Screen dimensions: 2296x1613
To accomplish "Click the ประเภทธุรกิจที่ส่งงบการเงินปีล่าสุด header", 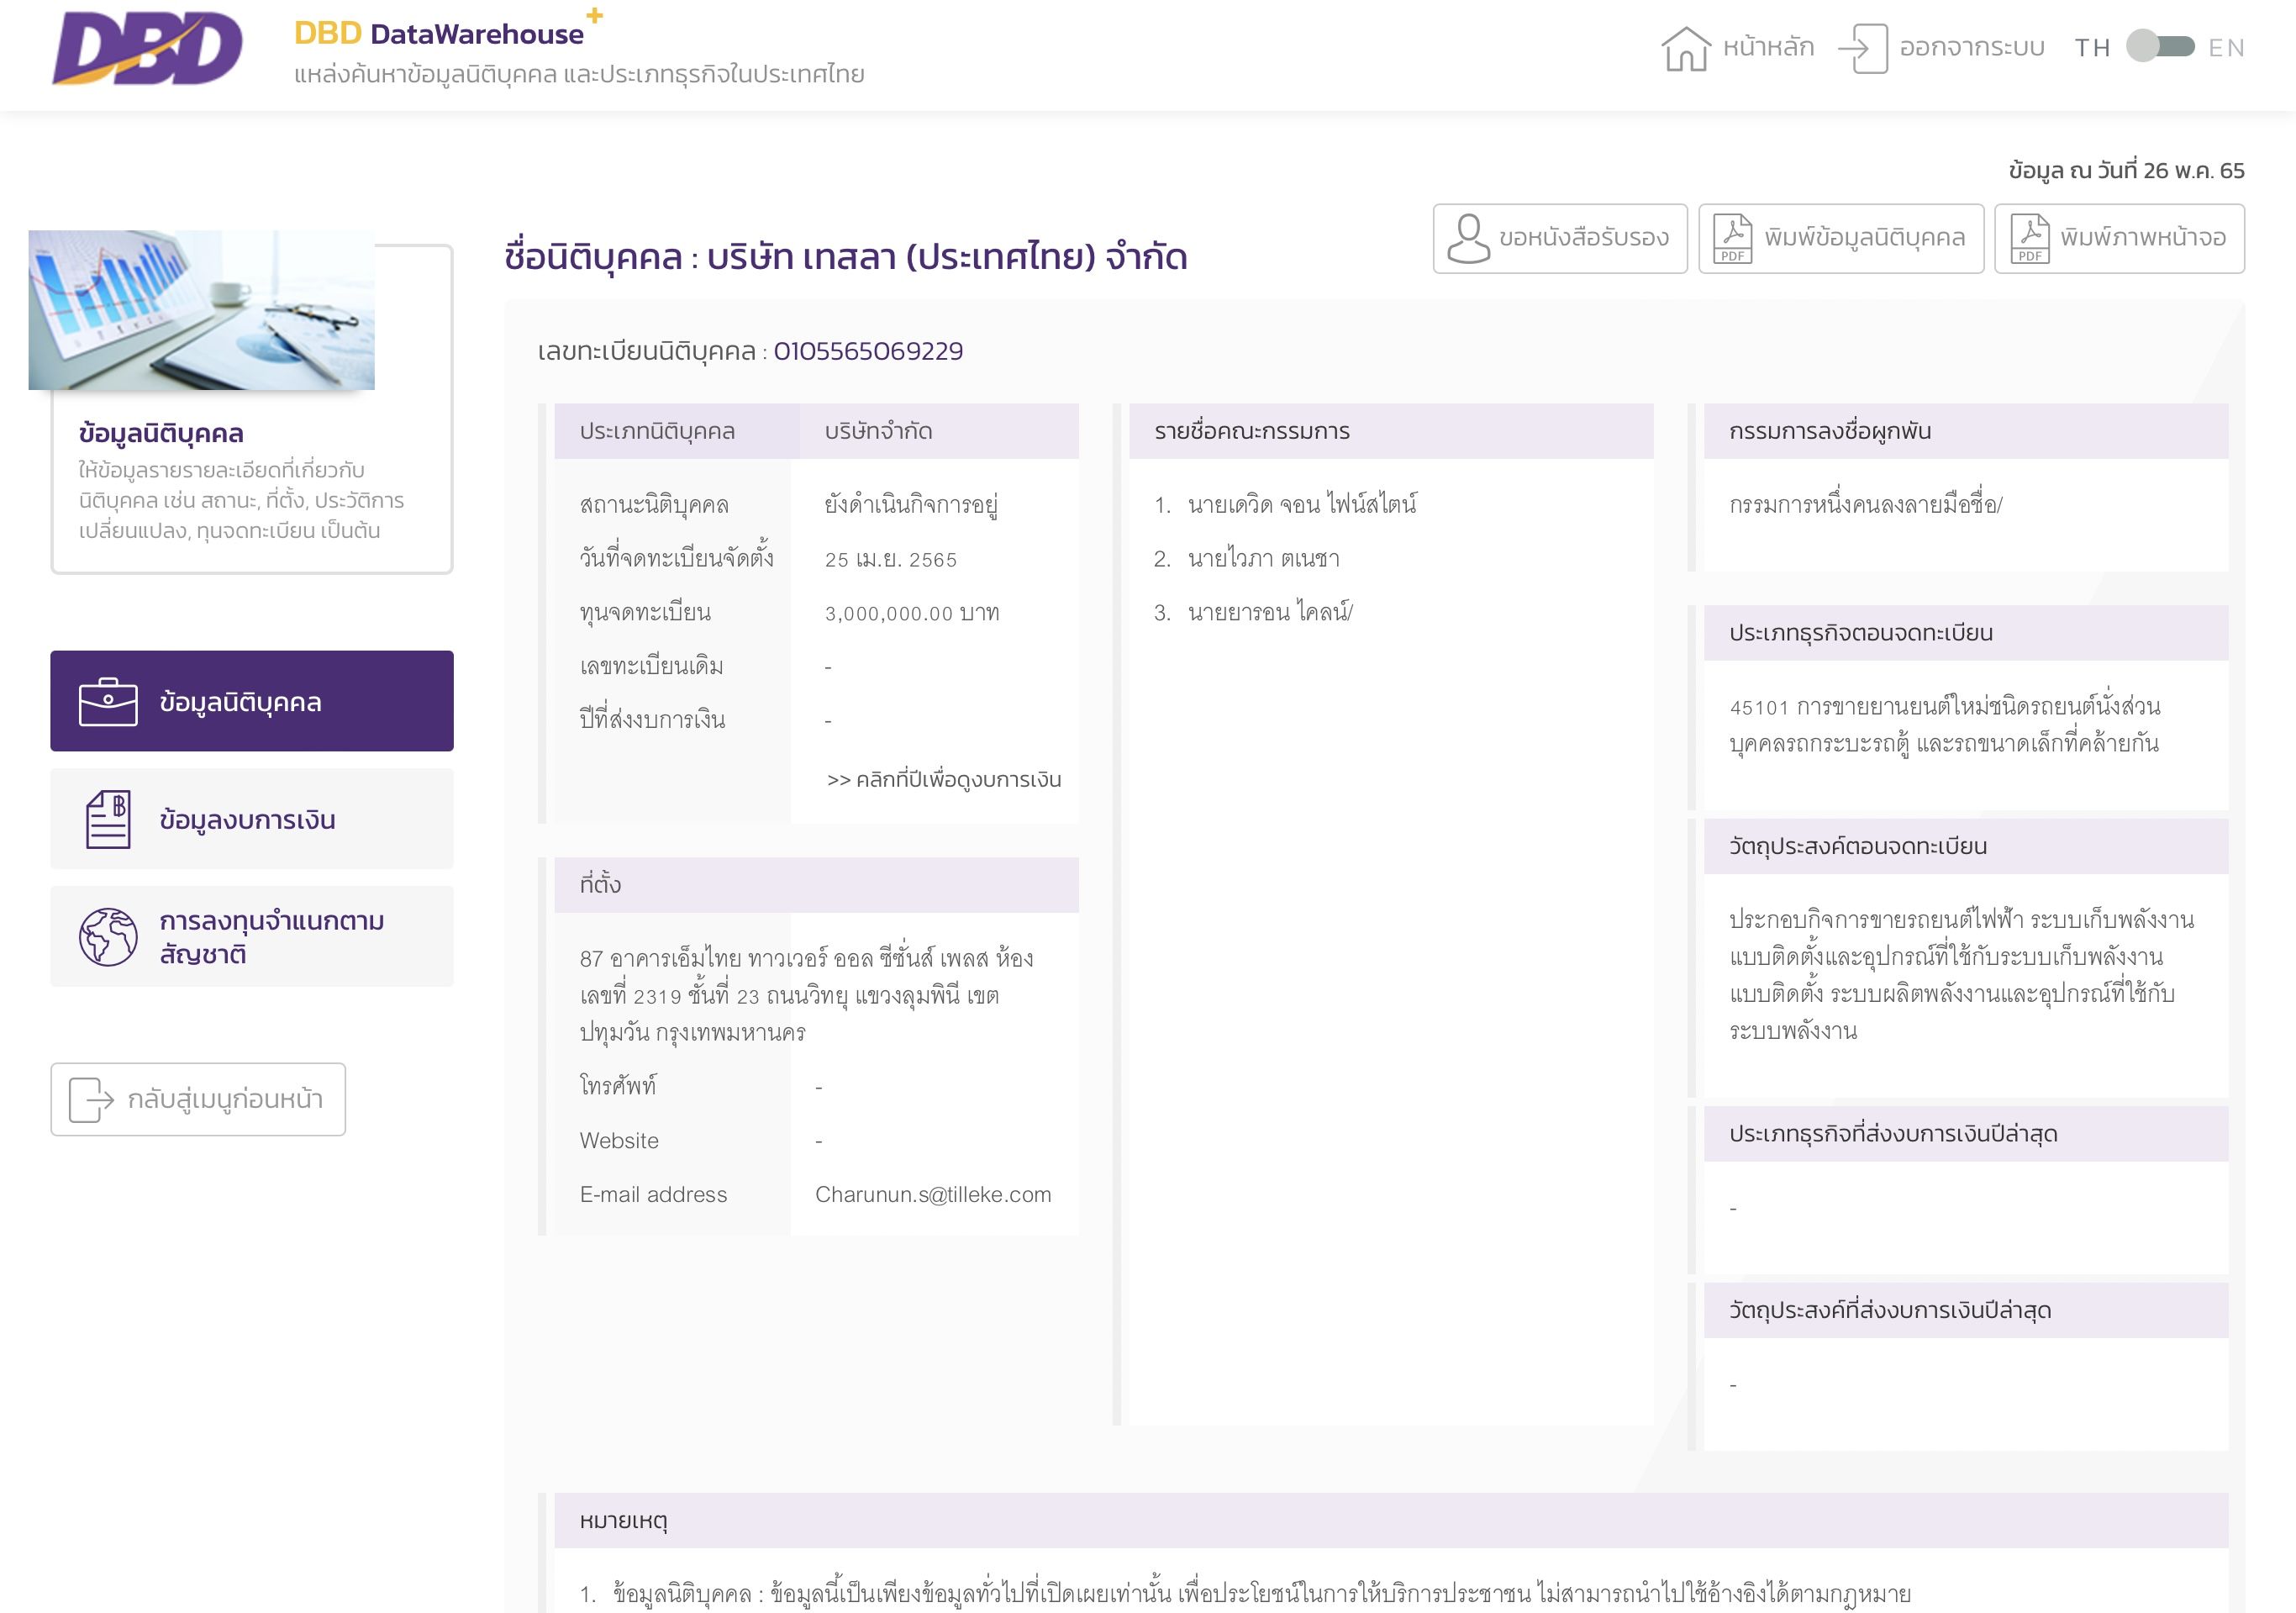I will (1966, 1134).
